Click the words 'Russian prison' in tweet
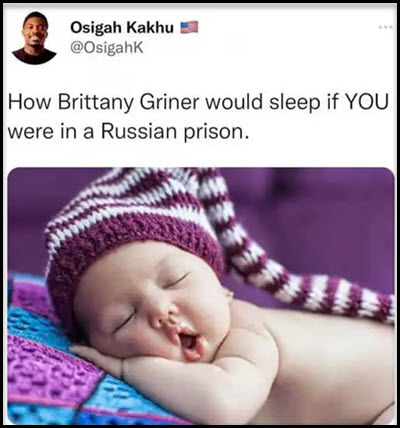 click(x=174, y=131)
